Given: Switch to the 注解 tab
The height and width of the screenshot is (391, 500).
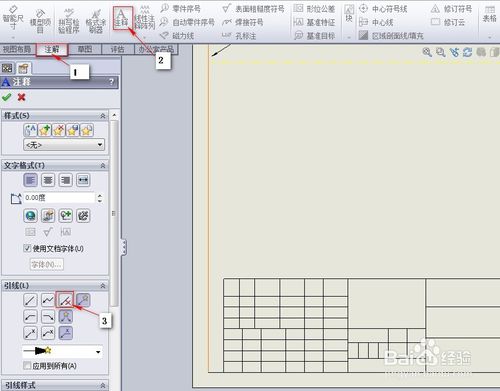Looking at the screenshot, I should pyautogui.click(x=52, y=50).
